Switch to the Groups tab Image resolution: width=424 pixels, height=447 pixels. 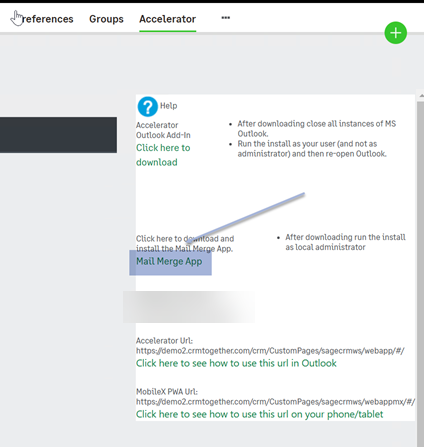[x=106, y=19]
